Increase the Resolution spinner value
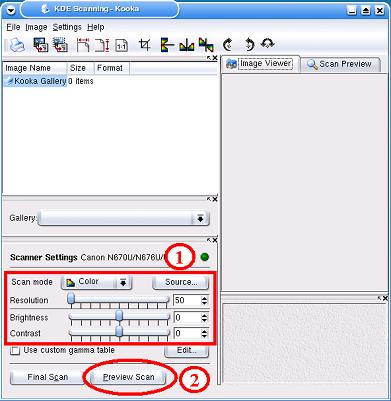 pos(204,298)
